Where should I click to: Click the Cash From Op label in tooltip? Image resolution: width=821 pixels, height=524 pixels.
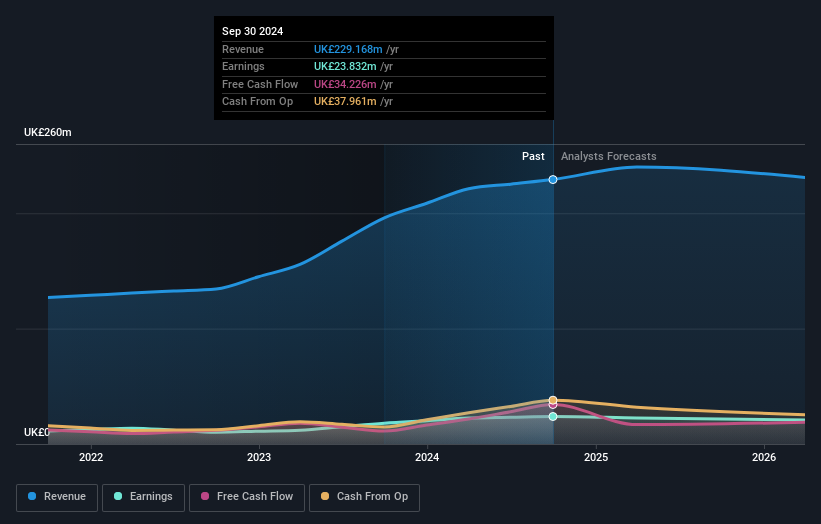[x=257, y=102]
